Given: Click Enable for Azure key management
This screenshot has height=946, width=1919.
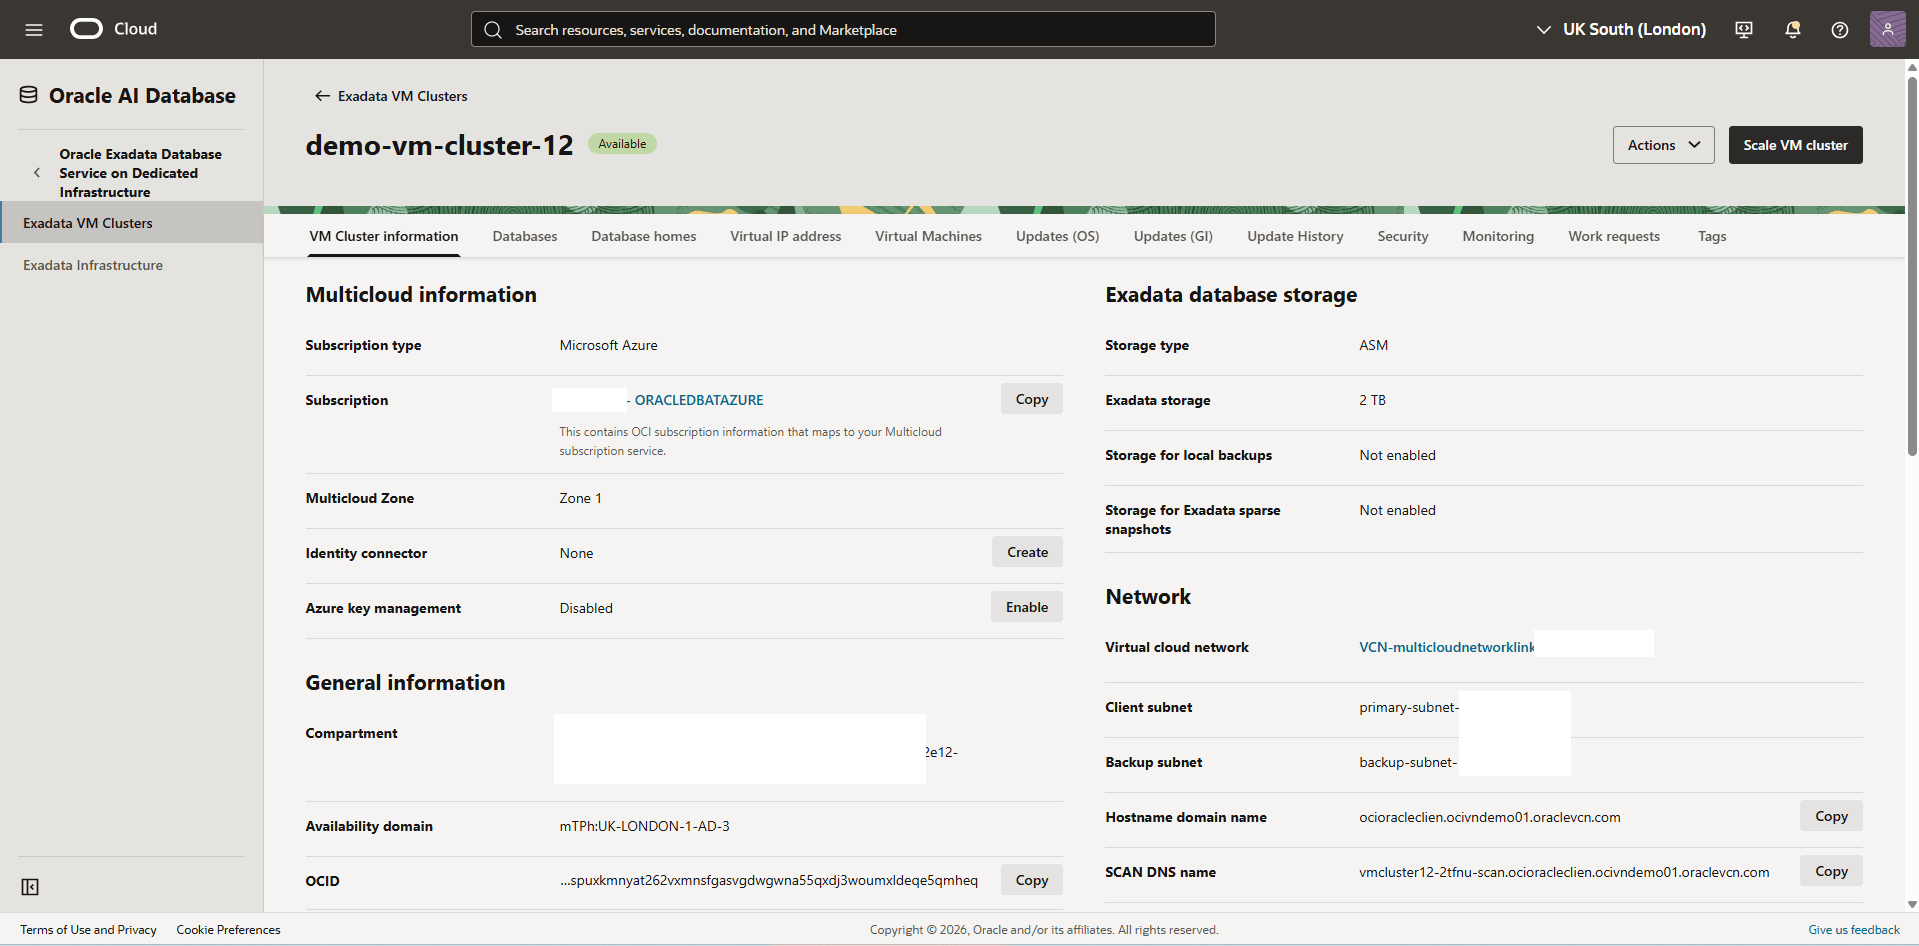Looking at the screenshot, I should (1026, 606).
